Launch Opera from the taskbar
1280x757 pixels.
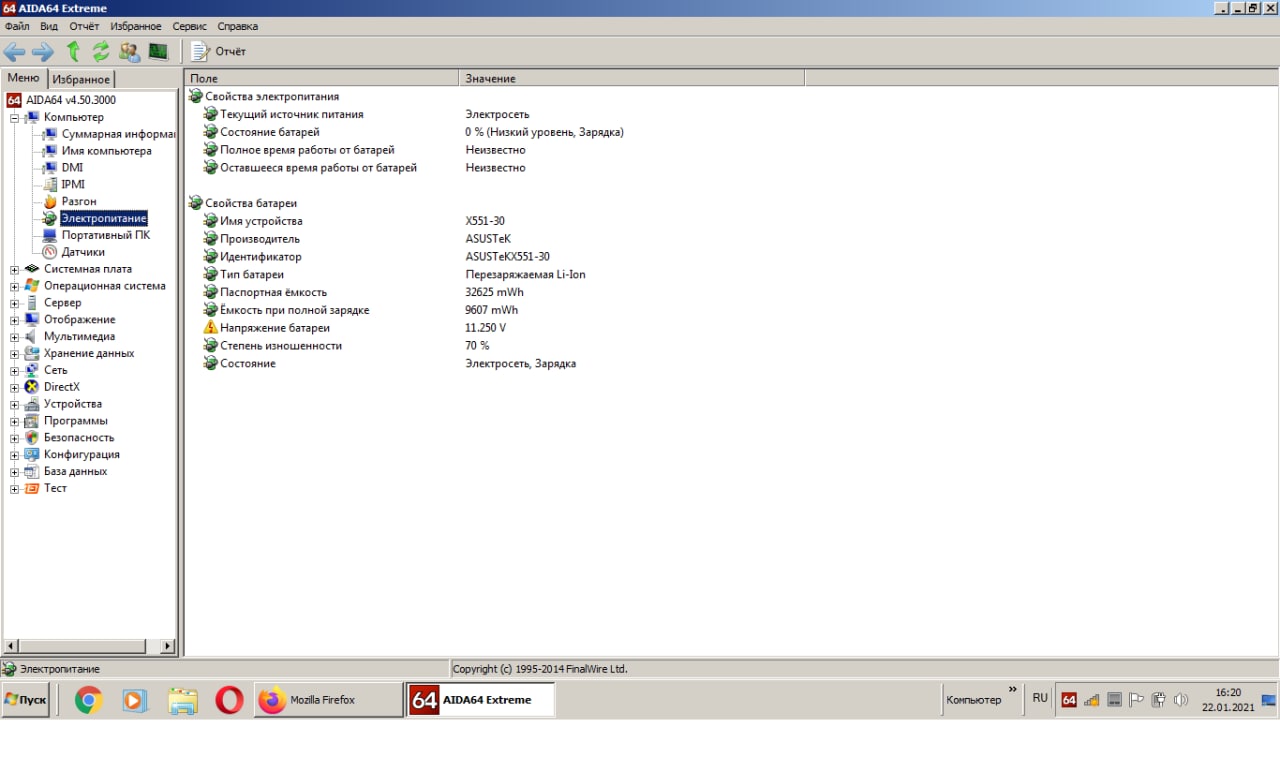pos(229,701)
